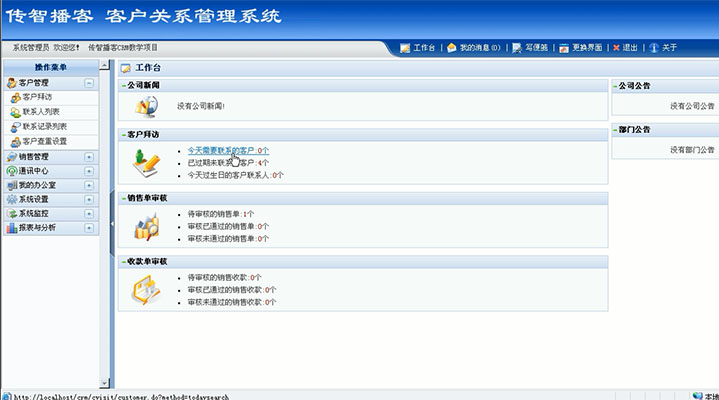Open 联系人列表 in the sidebar
The image size is (719, 400).
click(x=41, y=112)
